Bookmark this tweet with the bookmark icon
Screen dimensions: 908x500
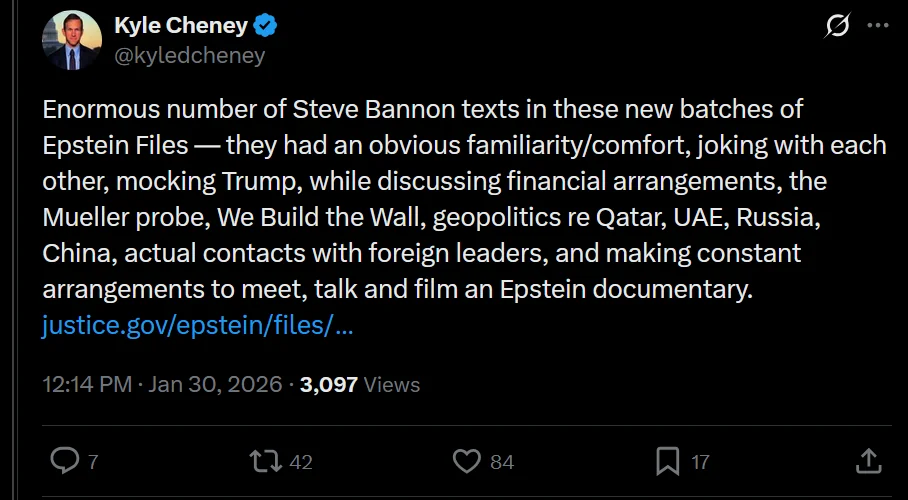pyautogui.click(x=667, y=461)
